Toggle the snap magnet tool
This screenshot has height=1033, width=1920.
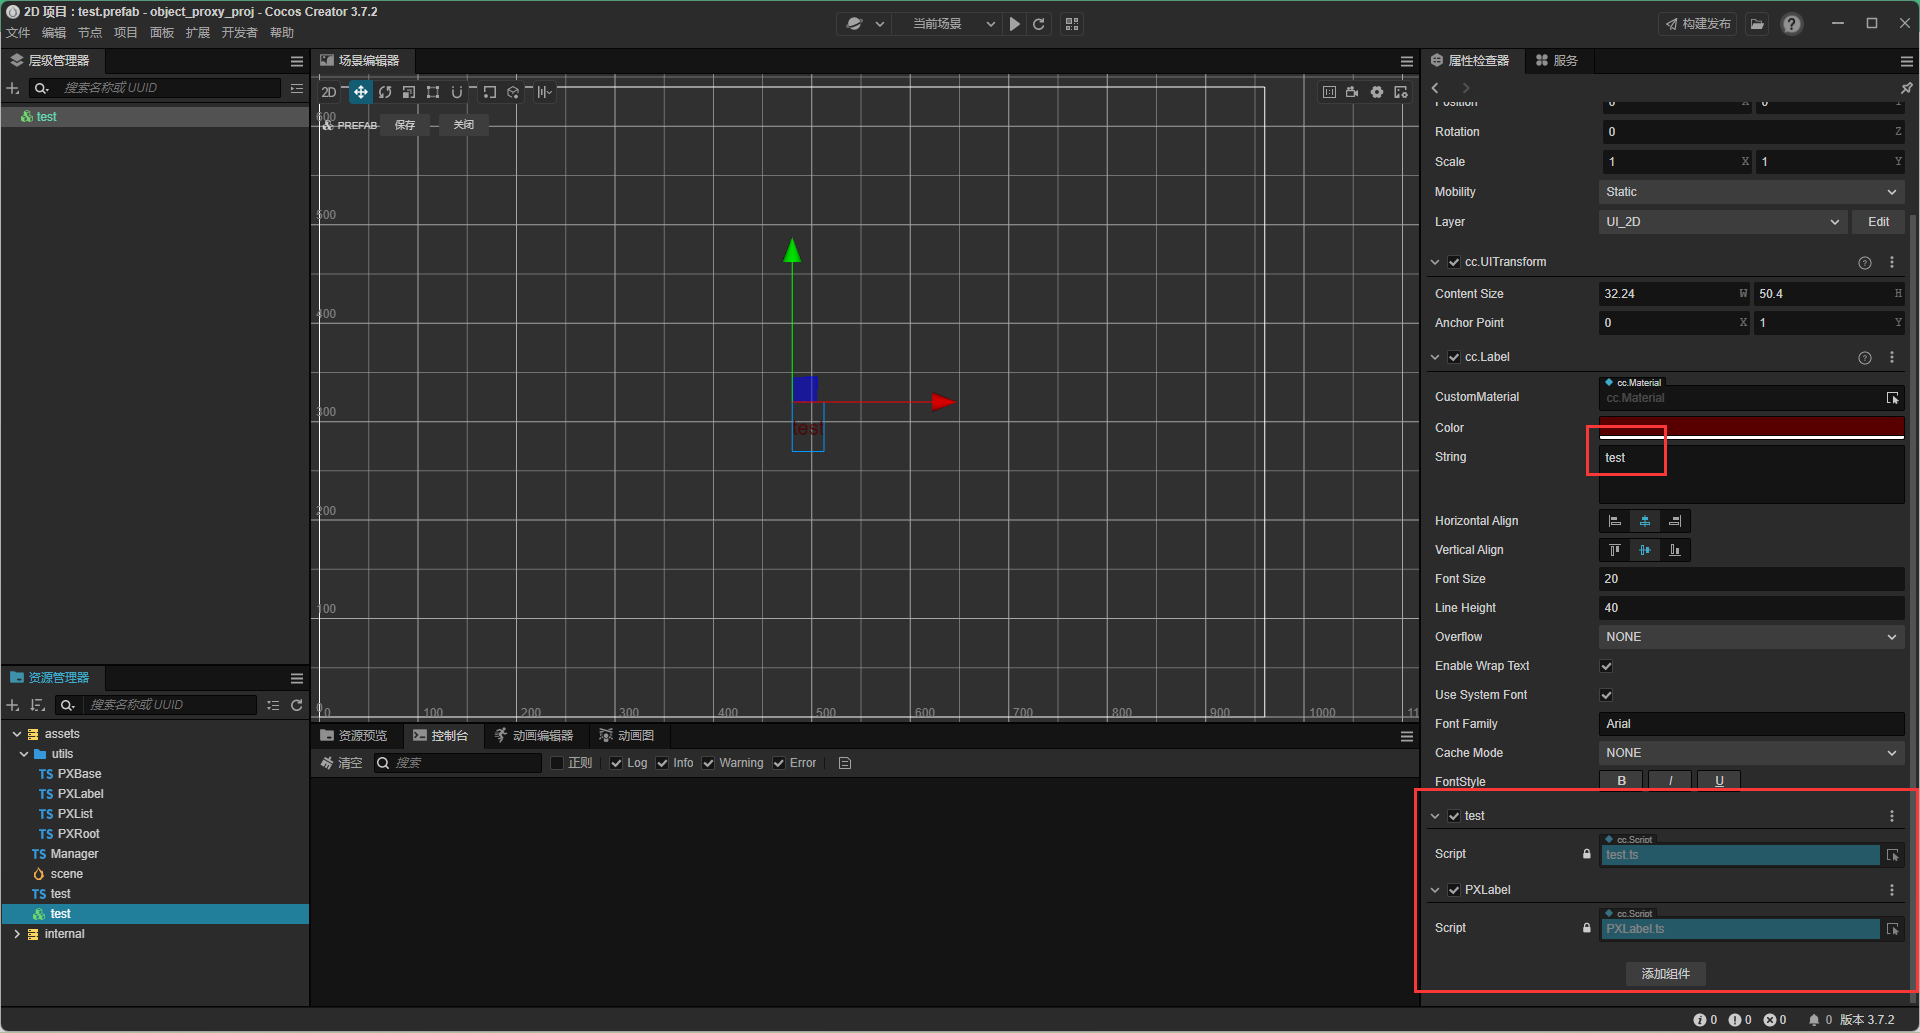click(x=457, y=92)
